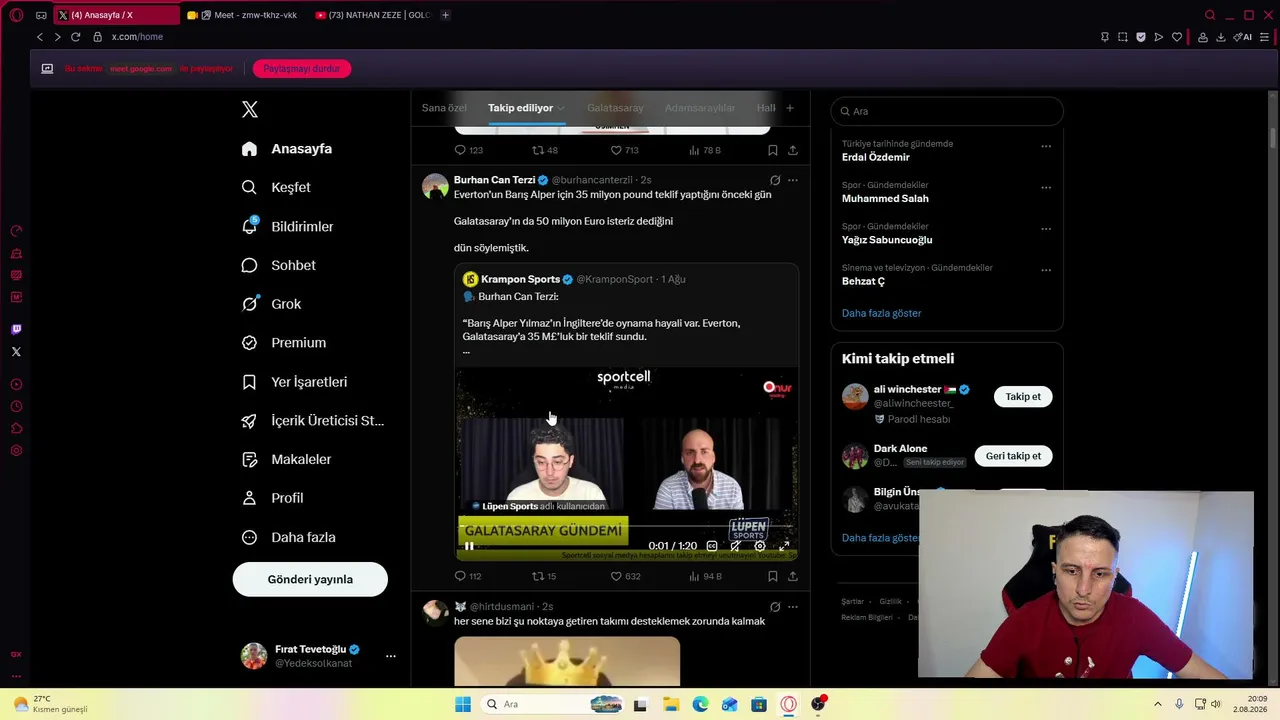This screenshot has width=1280, height=720.
Task: Open Makaleler in the sidebar
Action: coord(286,459)
